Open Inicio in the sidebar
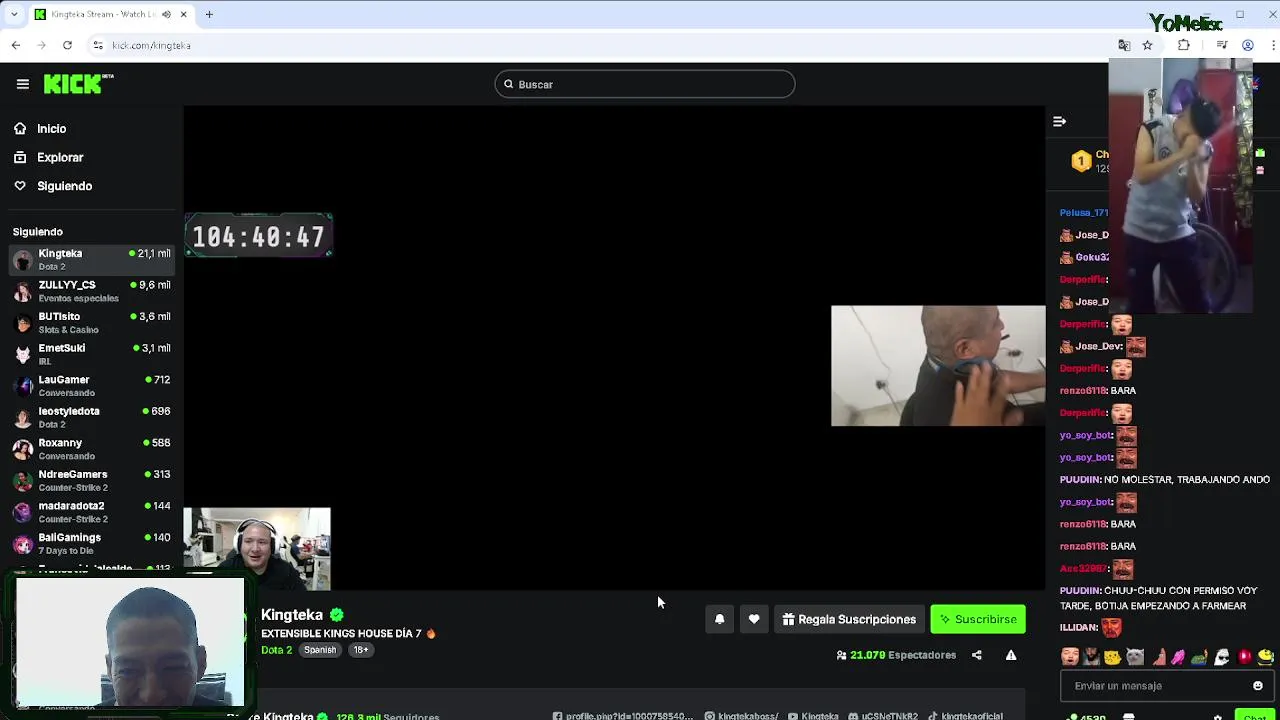The height and width of the screenshot is (720, 1280). (x=40, y=128)
